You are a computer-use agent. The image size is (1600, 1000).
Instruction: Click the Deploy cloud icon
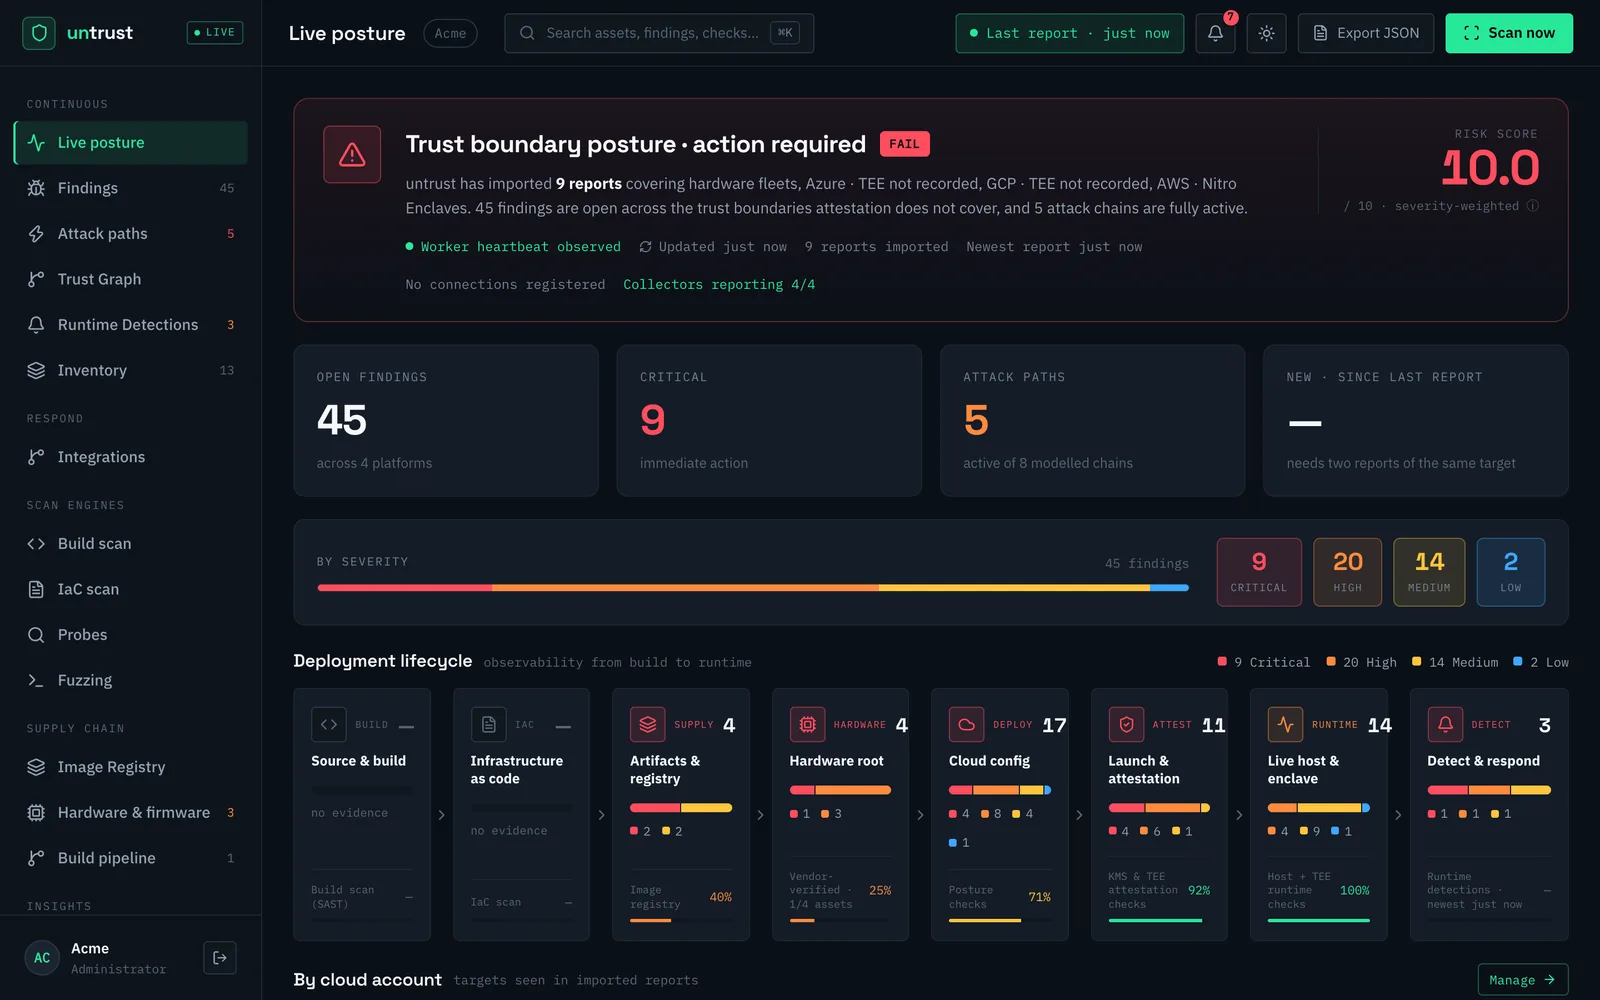(967, 724)
